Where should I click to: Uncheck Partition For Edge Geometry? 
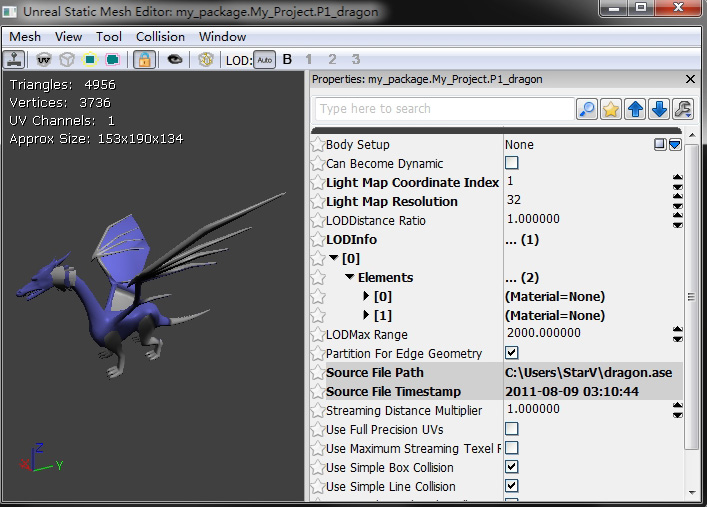pyautogui.click(x=512, y=353)
